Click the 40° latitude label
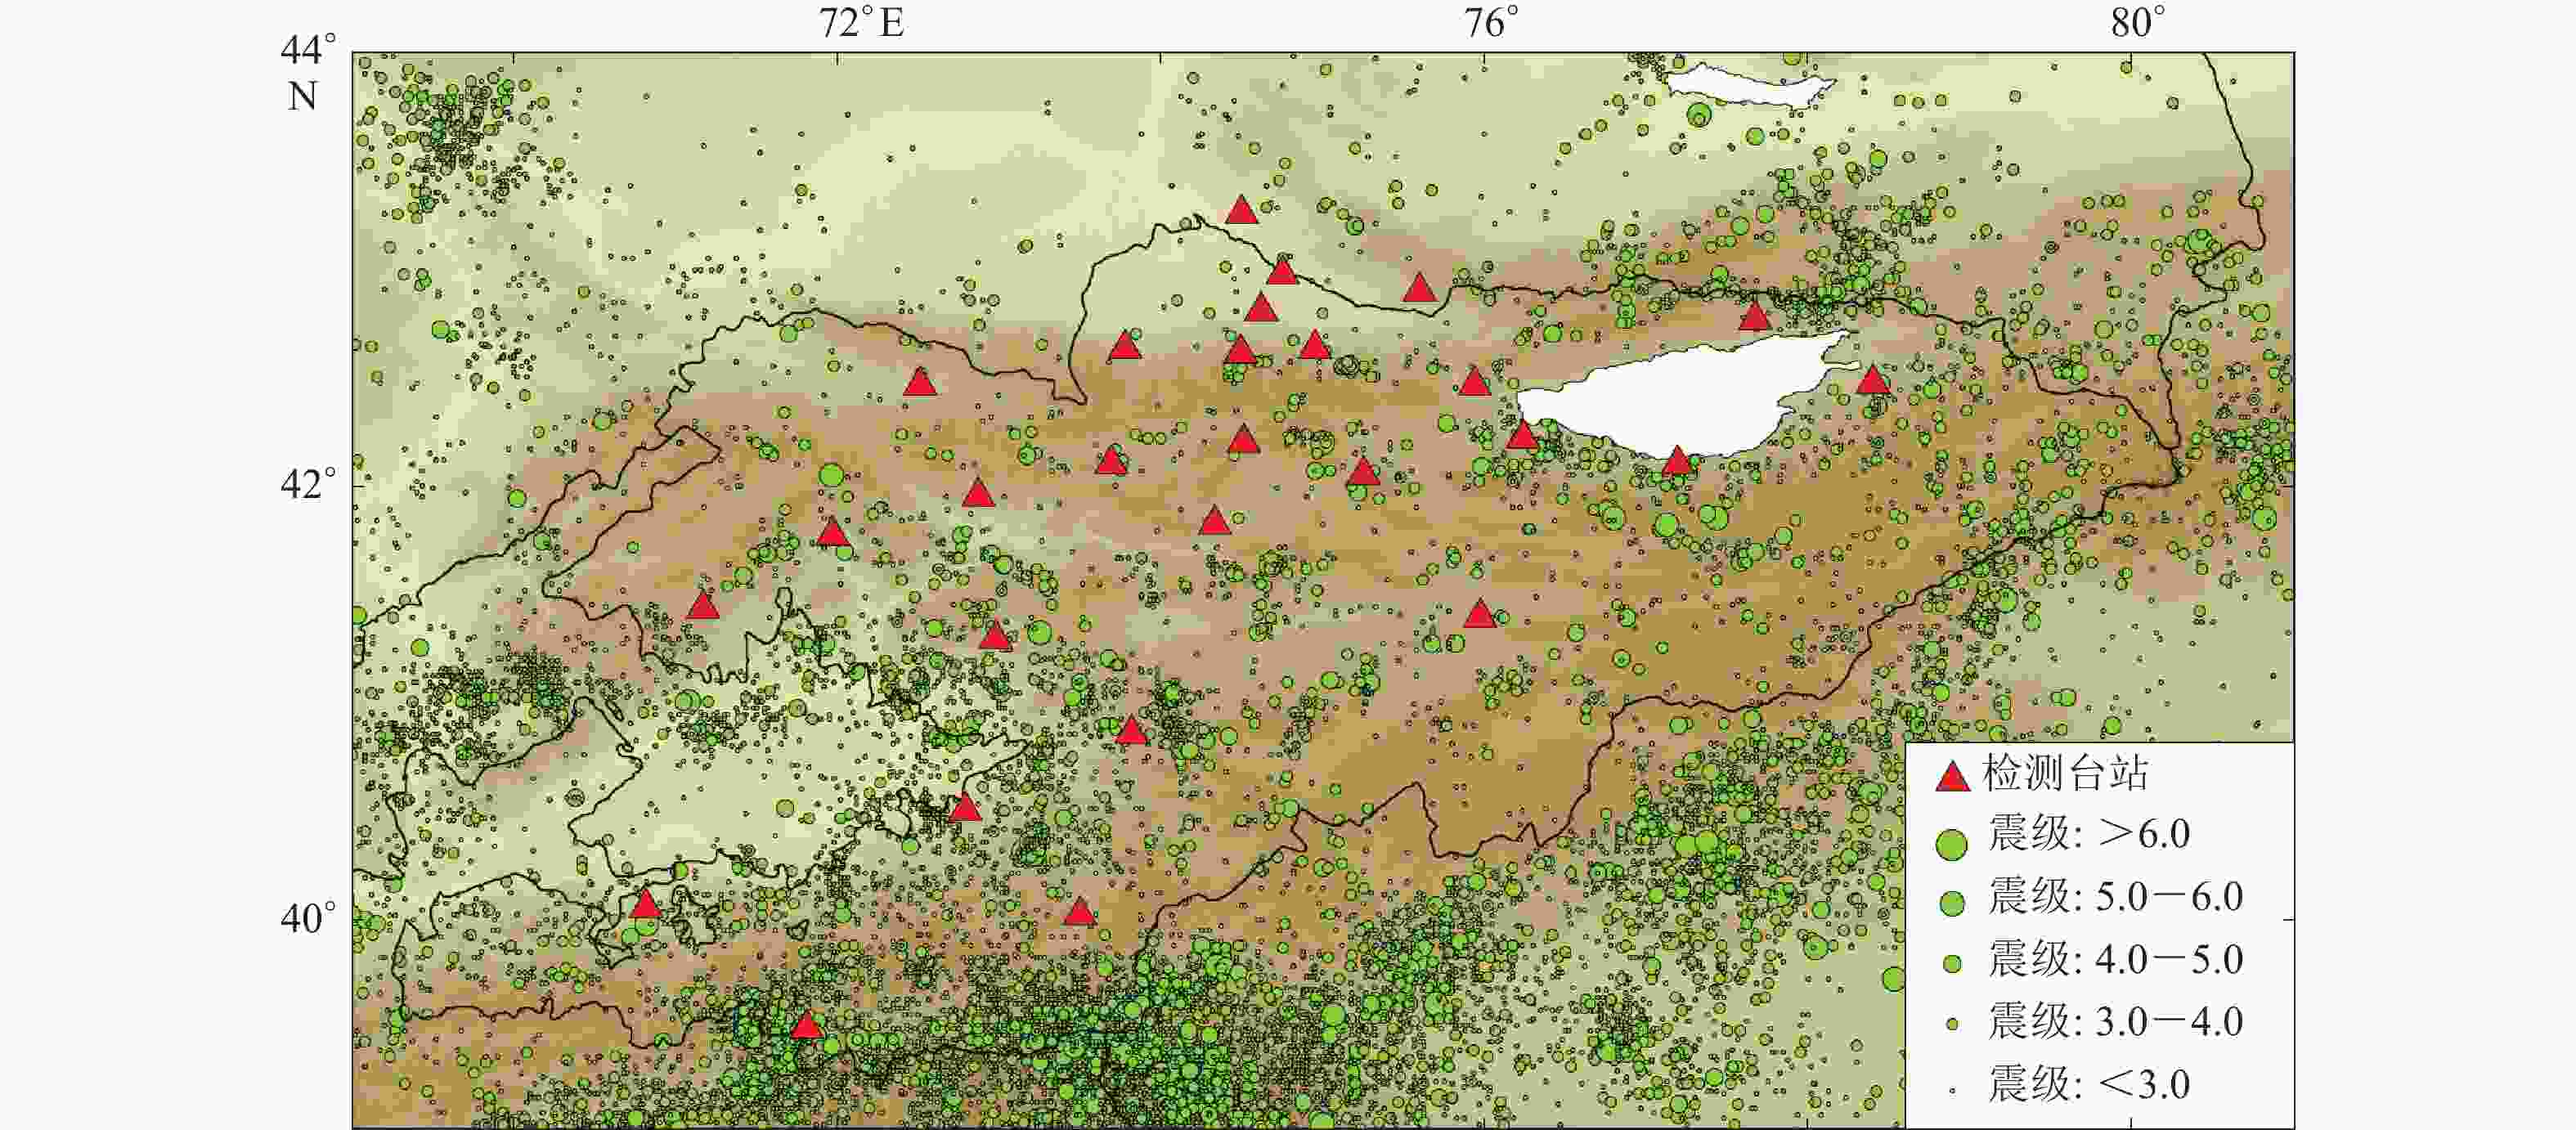 point(308,918)
